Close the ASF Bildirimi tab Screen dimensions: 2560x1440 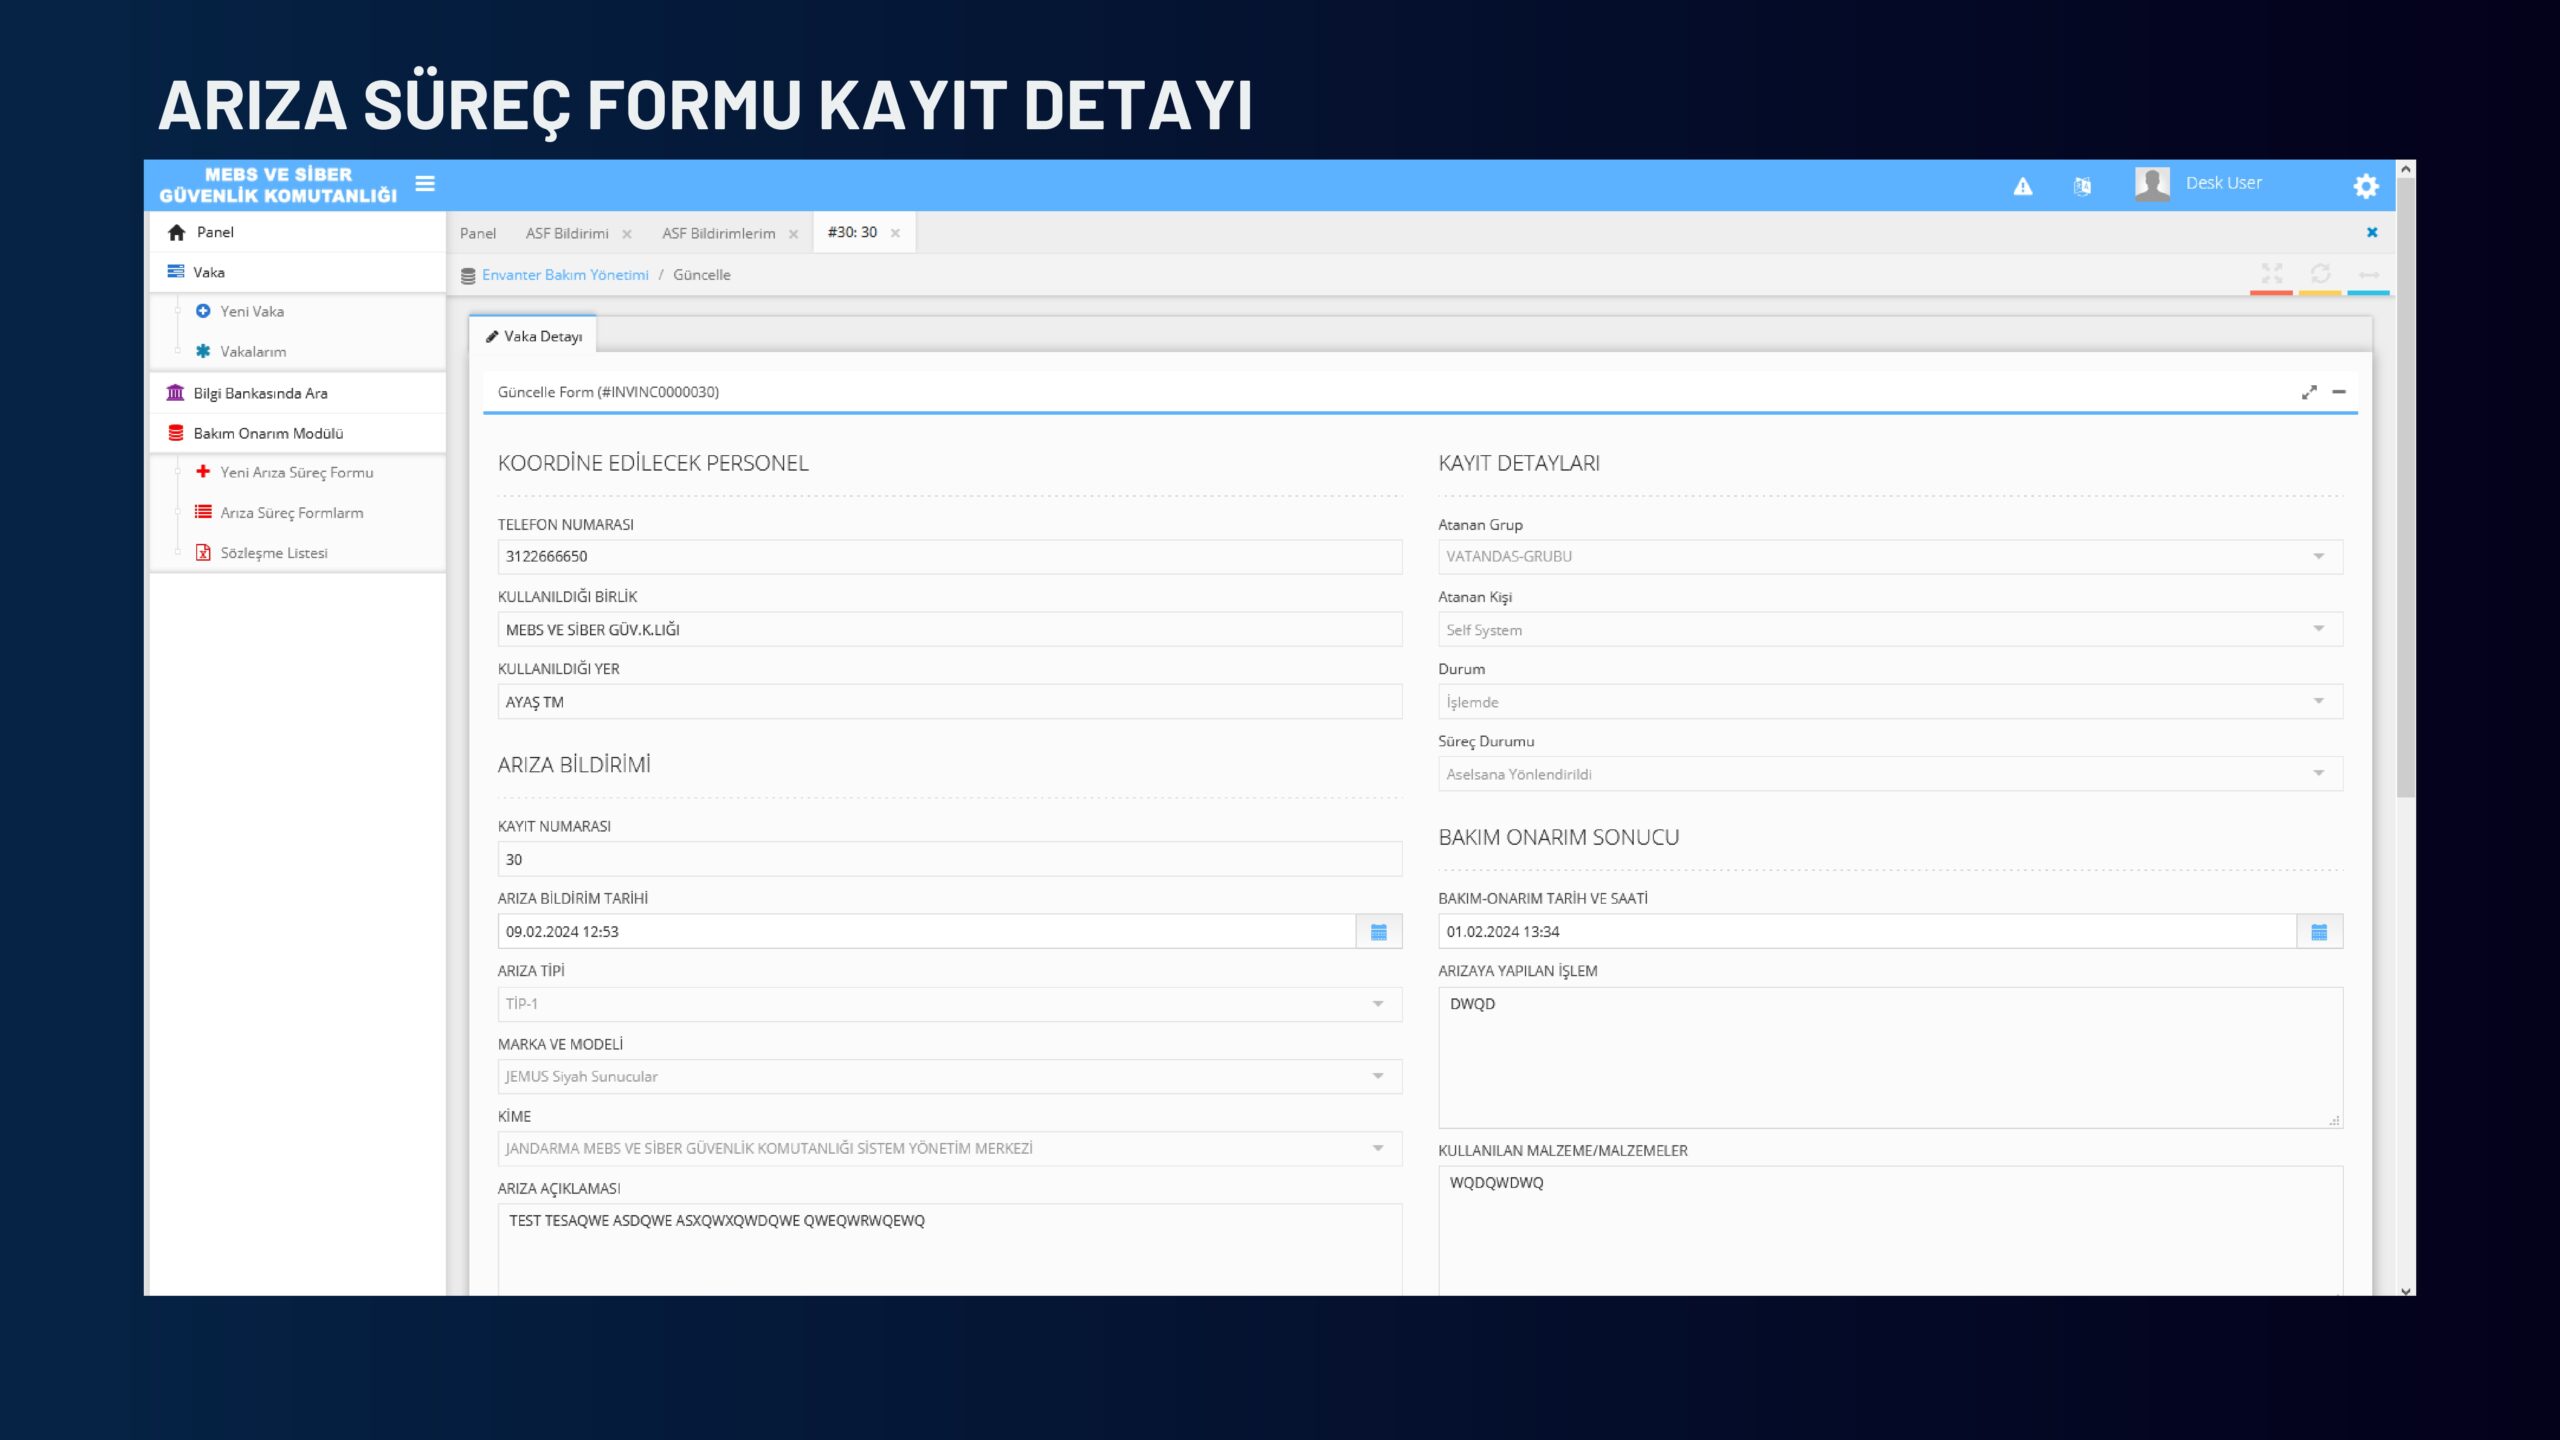tap(627, 234)
